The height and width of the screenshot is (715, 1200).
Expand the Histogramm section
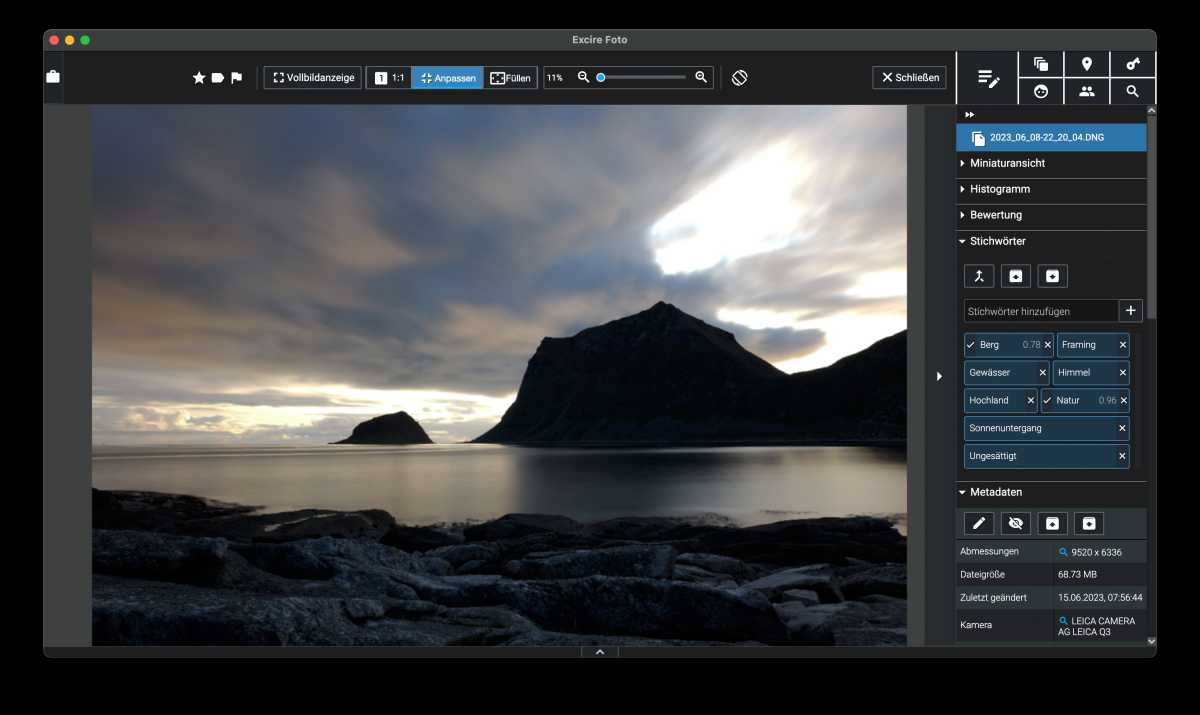tap(1051, 189)
